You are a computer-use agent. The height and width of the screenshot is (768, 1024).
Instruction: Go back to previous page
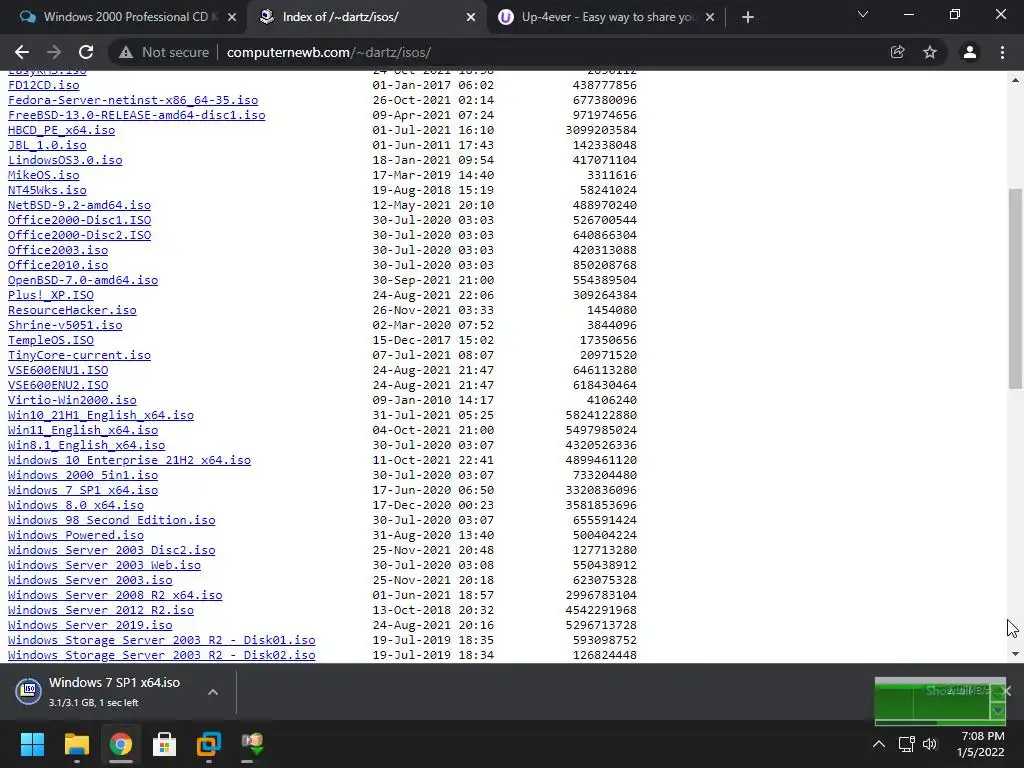[22, 52]
